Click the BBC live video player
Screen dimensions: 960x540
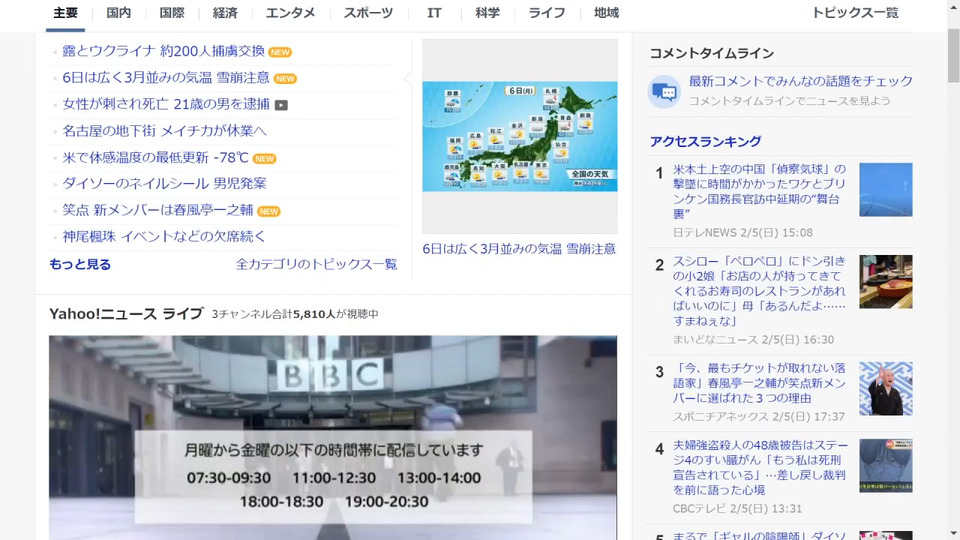[333, 437]
